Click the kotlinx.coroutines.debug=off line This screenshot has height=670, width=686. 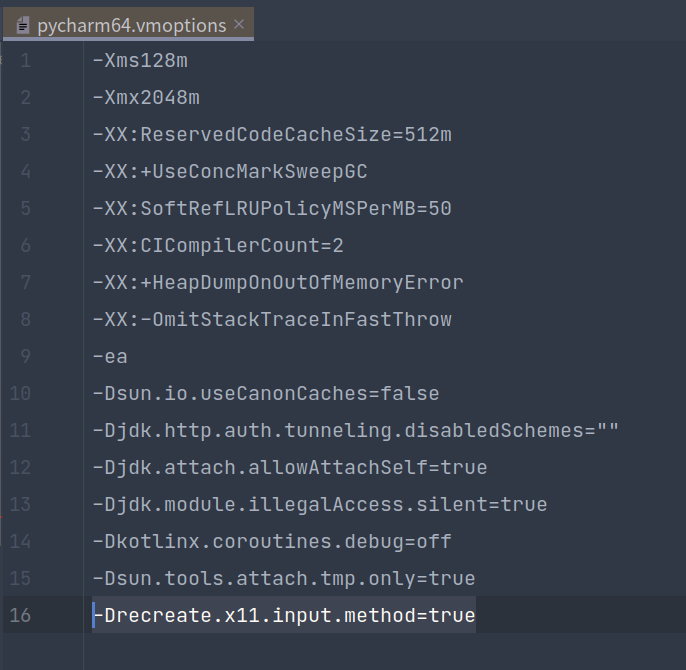click(272, 541)
